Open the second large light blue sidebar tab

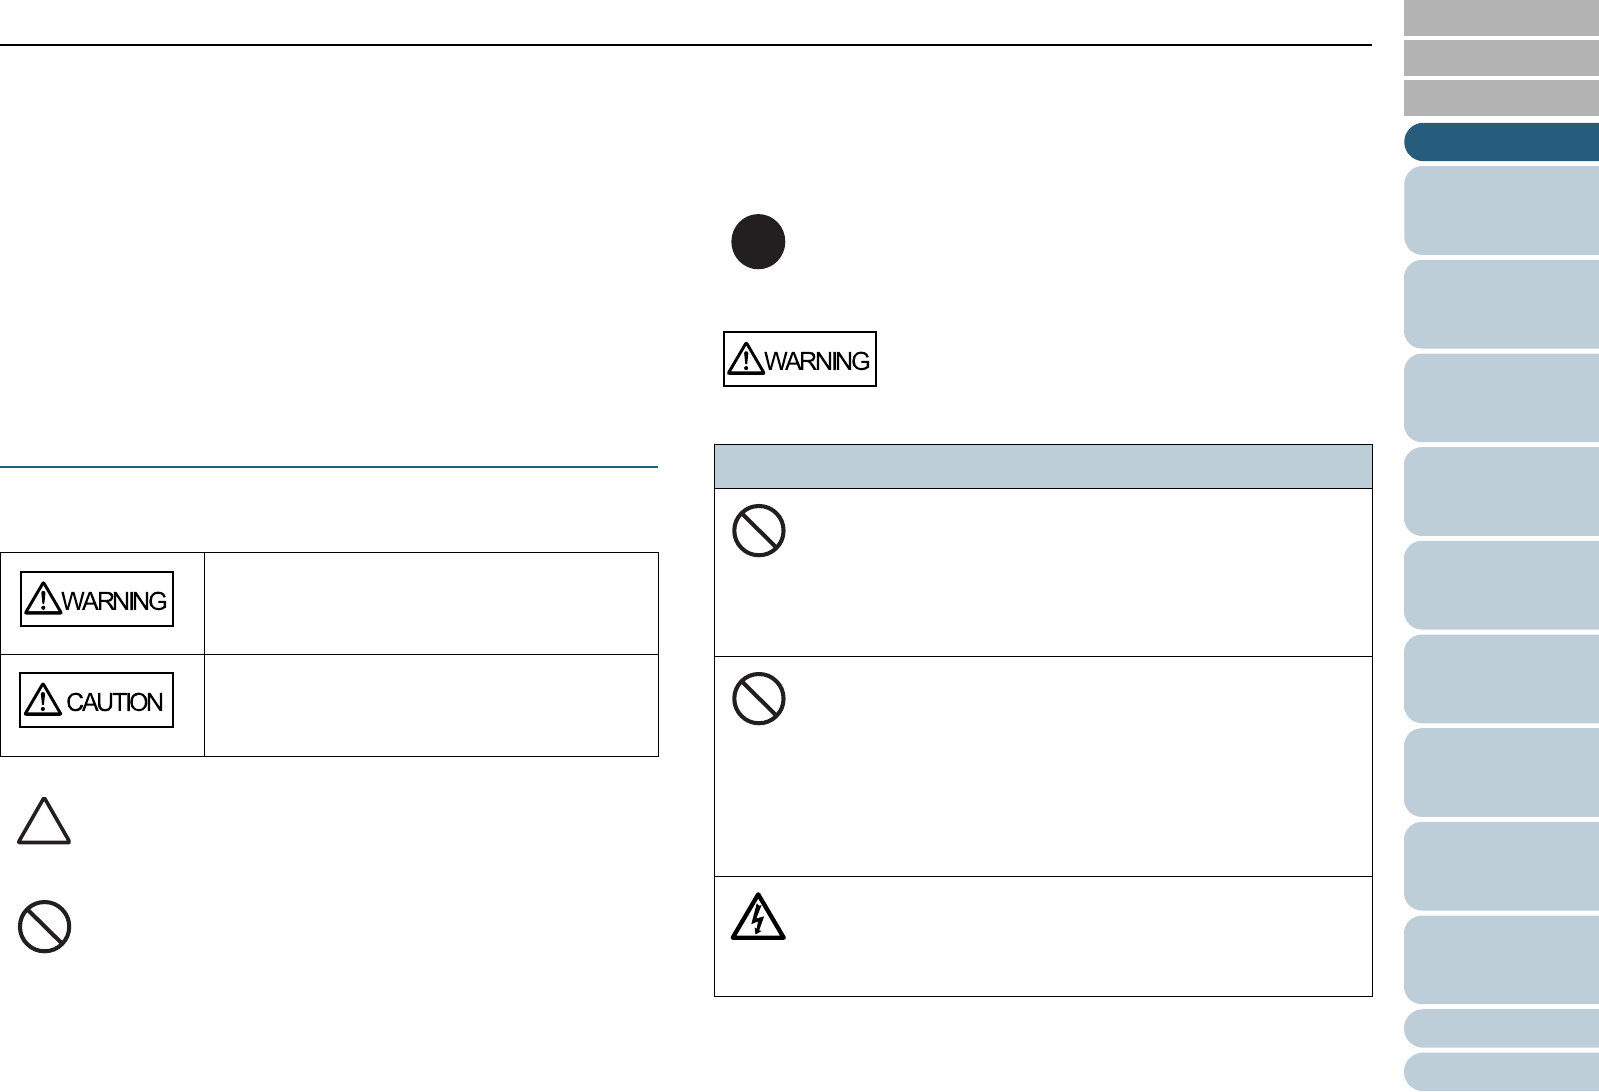1501,304
